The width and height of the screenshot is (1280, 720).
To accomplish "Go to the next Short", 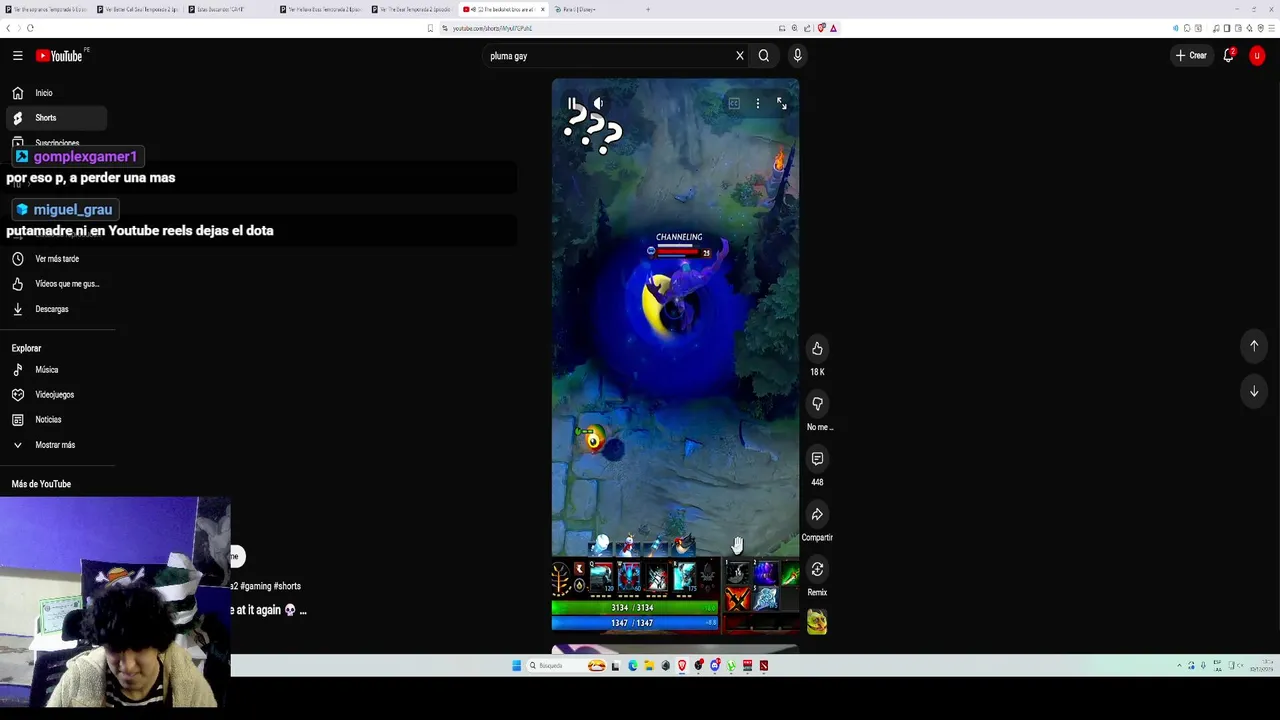I will [1254, 391].
